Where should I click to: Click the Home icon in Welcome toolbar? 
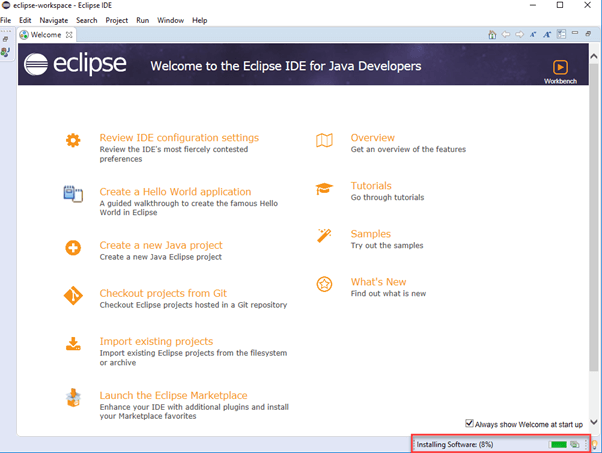(x=492, y=35)
